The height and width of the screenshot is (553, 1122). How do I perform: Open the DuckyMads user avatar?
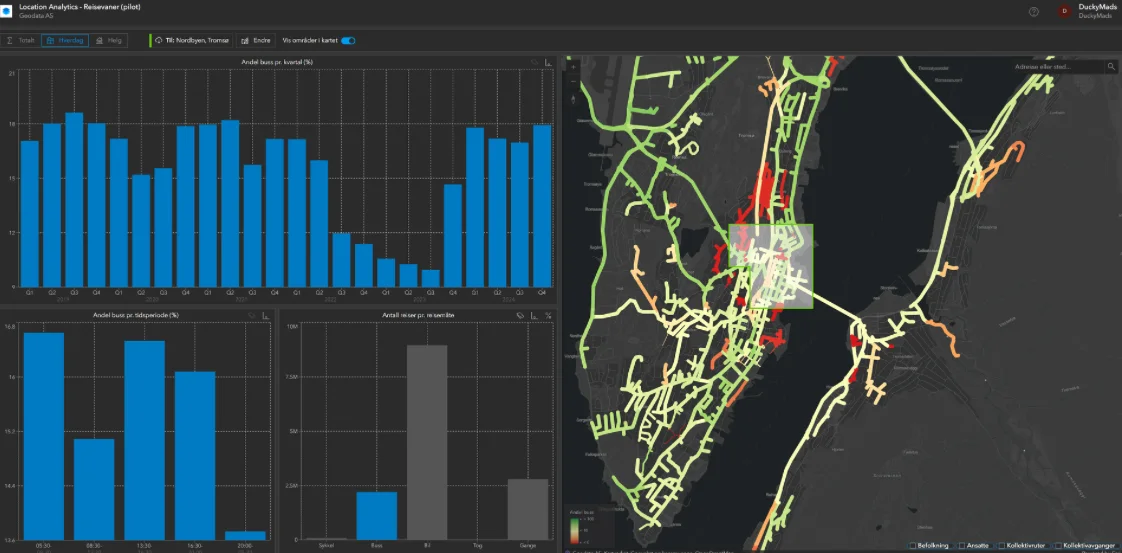coord(1064,11)
